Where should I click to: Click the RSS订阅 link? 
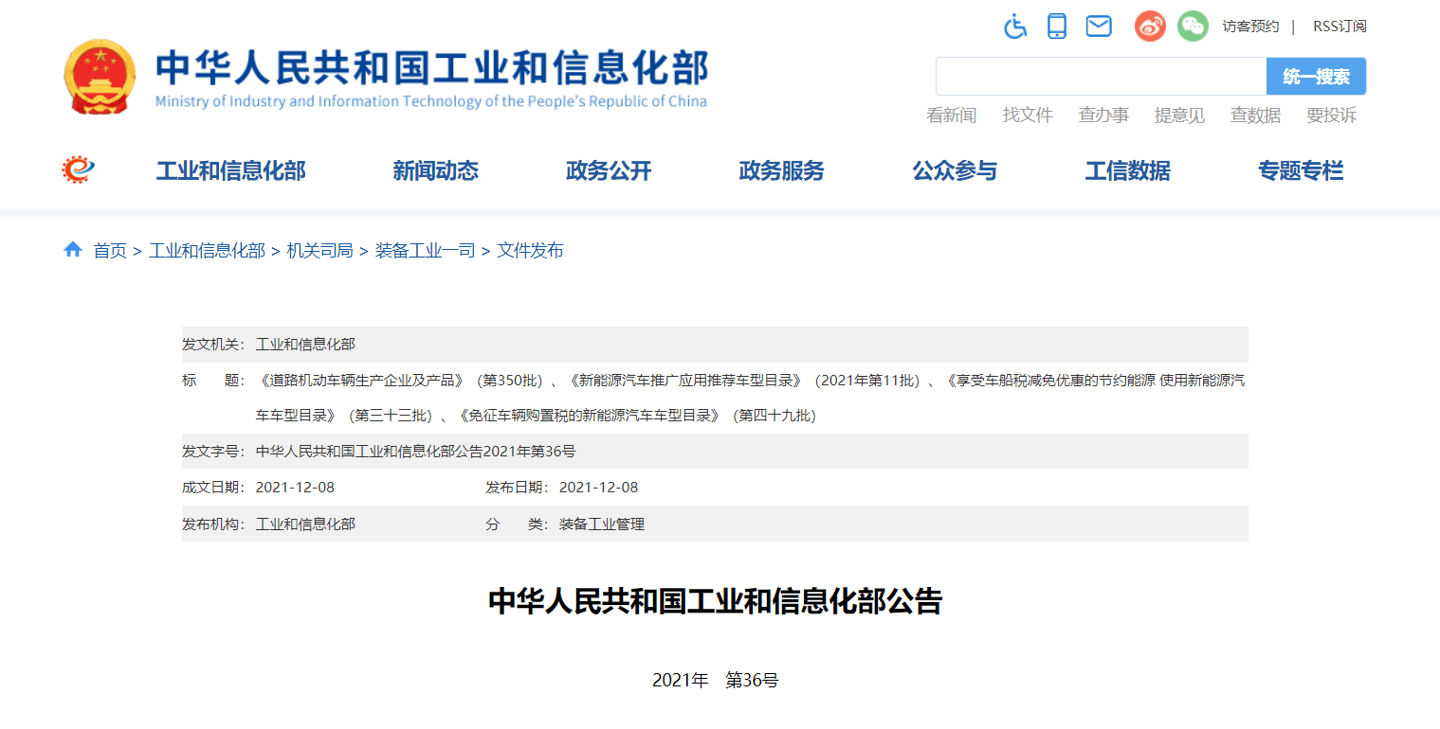tap(1339, 26)
